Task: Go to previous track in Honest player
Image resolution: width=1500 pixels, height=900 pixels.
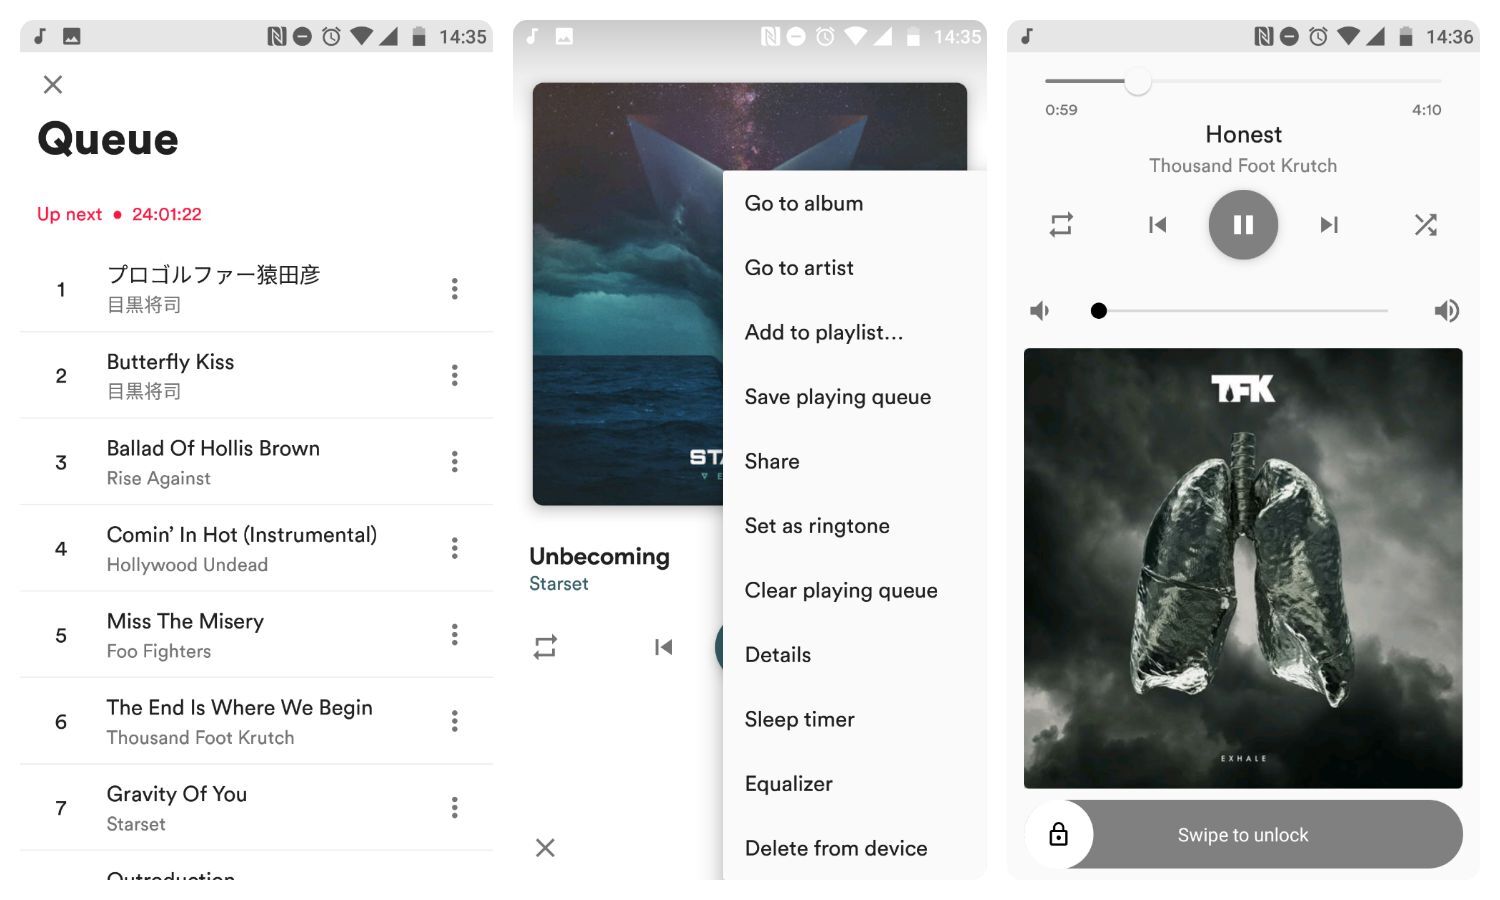Action: [1157, 225]
